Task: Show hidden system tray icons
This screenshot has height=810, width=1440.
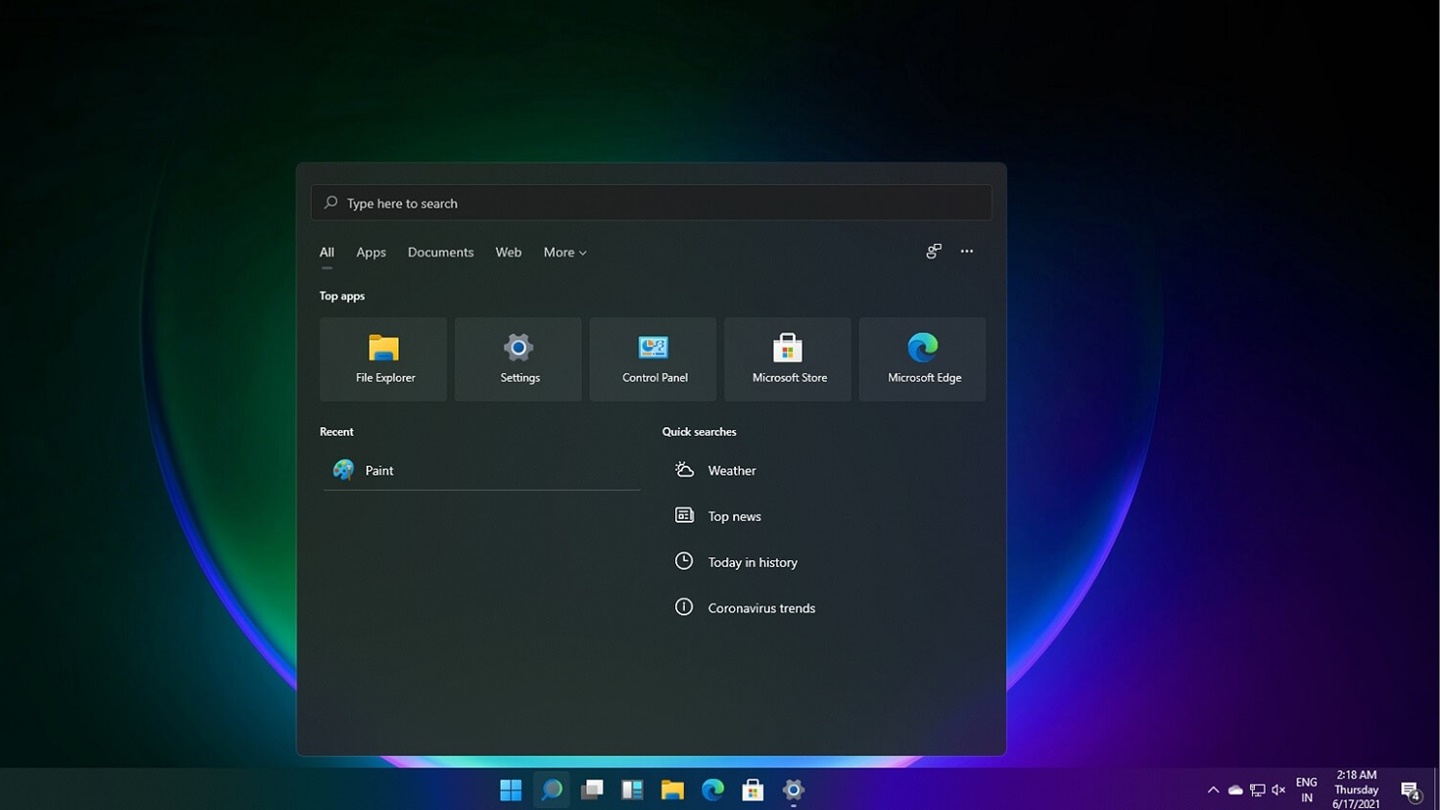Action: coord(1213,790)
